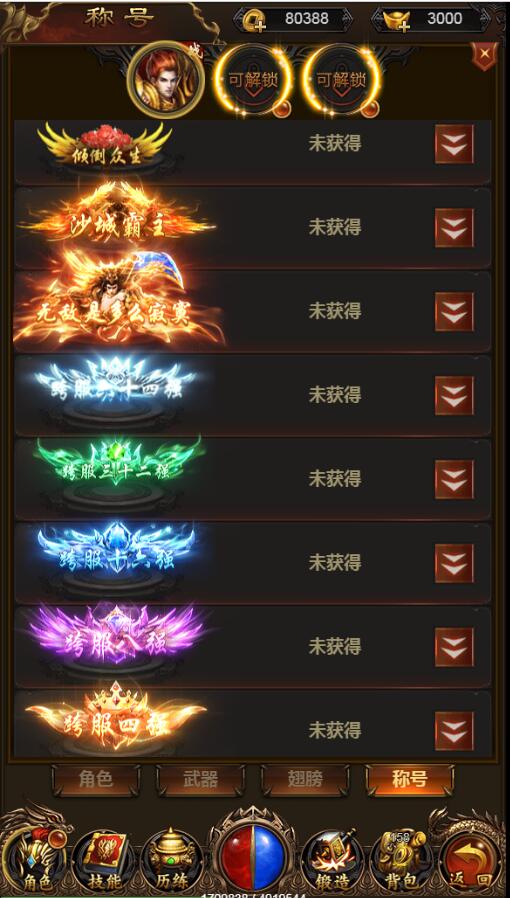
Task: Expand the 沙城霸主 title row
Action: point(454,227)
